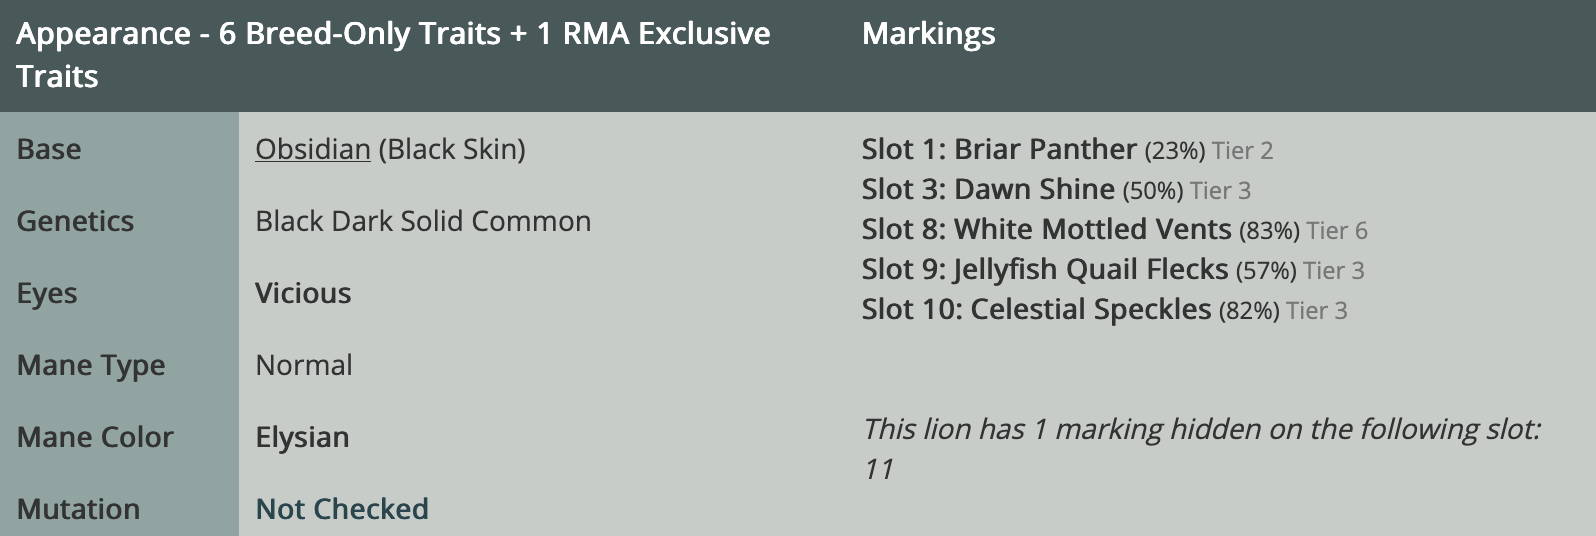The height and width of the screenshot is (536, 1596).
Task: Click the Normal mane type value
Action: point(304,365)
